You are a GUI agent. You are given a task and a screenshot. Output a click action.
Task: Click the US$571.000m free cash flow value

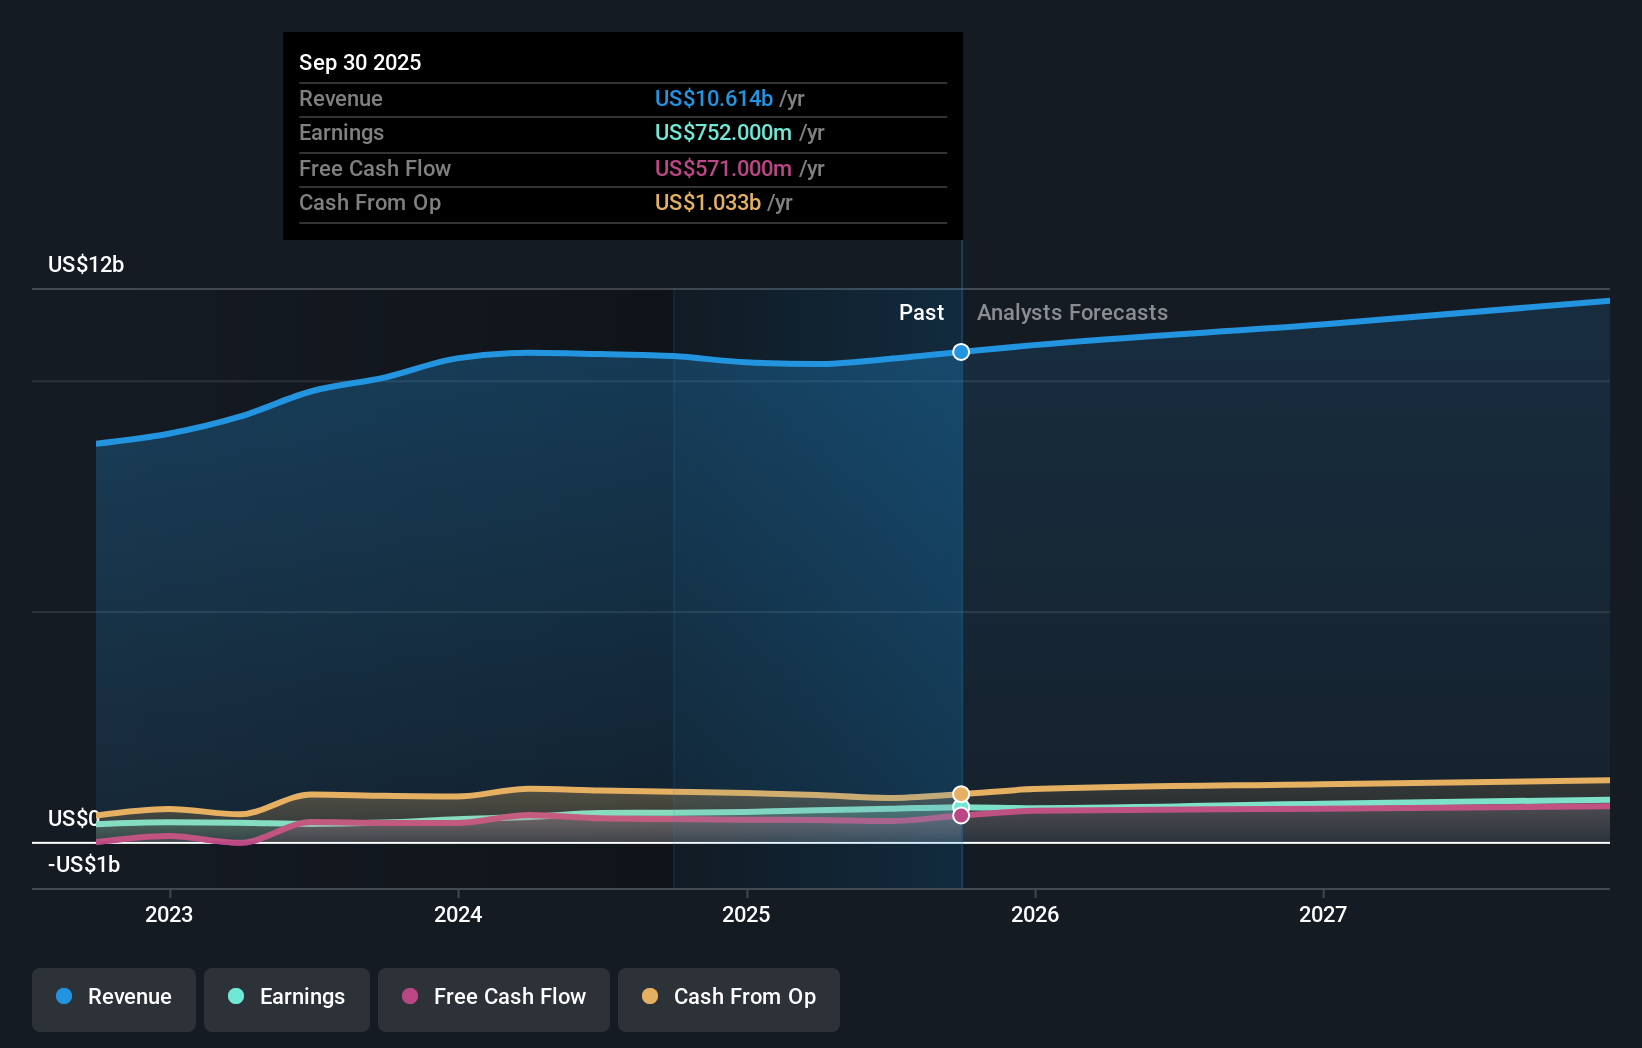[x=723, y=168]
